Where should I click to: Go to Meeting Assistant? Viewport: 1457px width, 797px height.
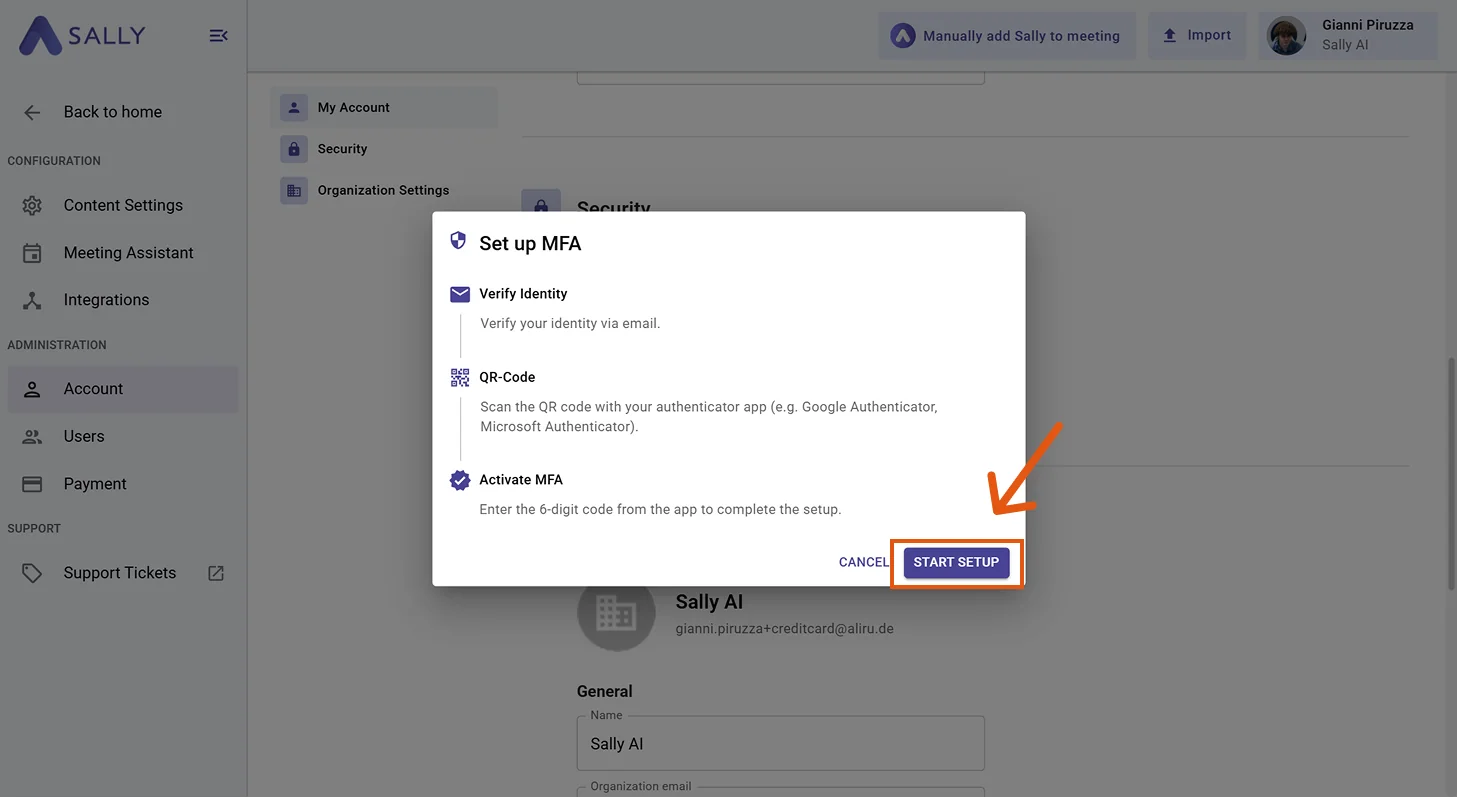click(123, 253)
